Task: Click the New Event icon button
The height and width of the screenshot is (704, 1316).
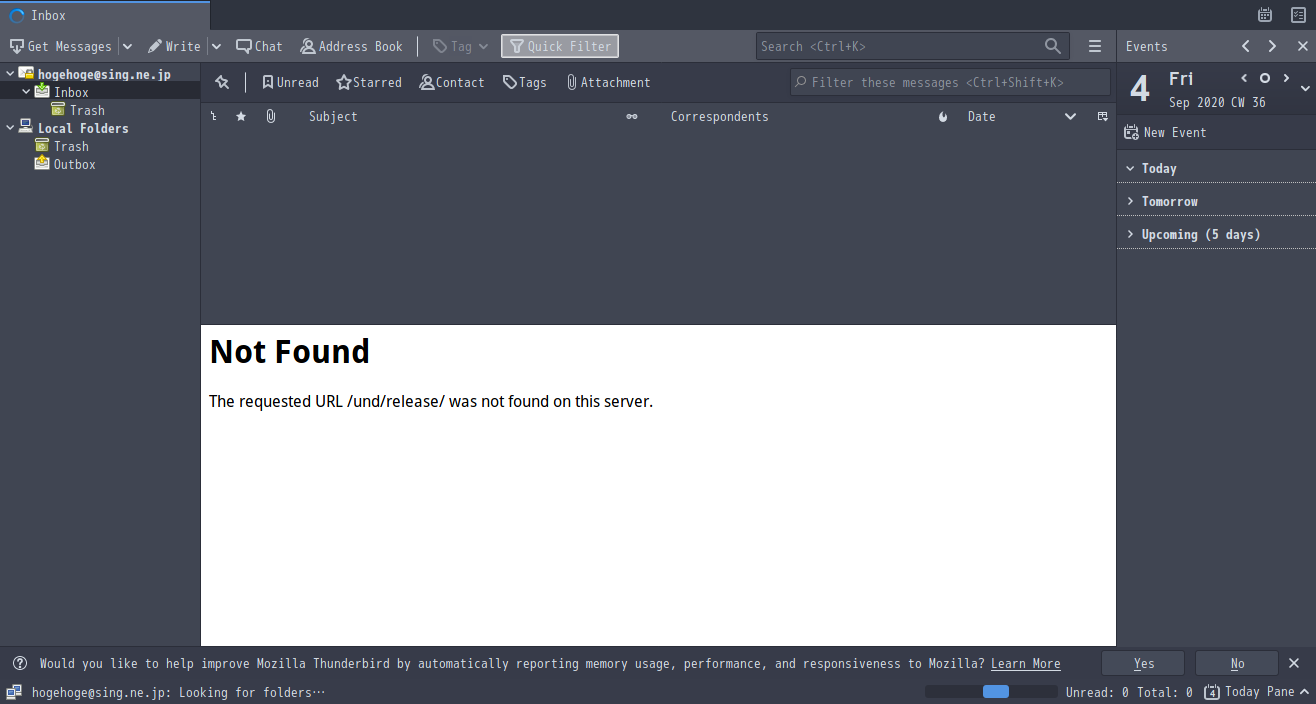Action: (x=1131, y=132)
